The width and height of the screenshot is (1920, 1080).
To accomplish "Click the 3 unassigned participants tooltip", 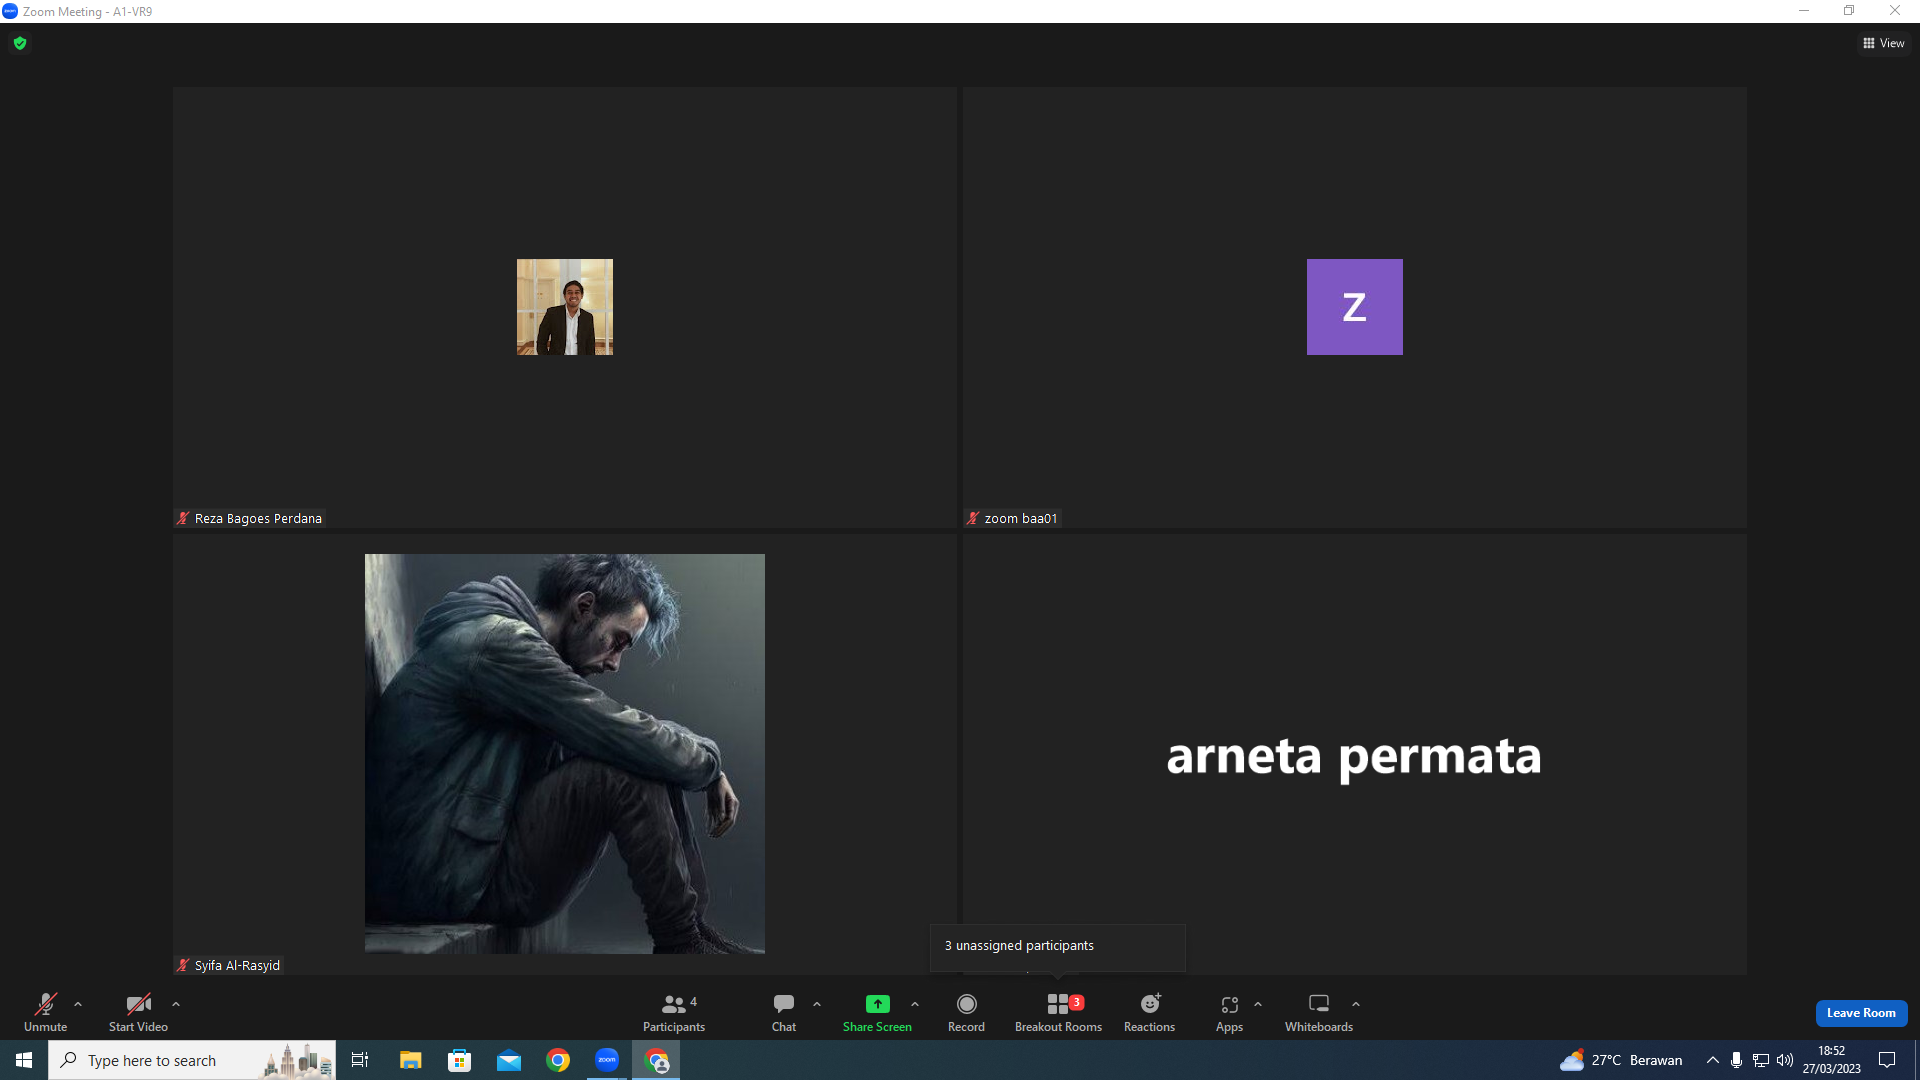I will [1058, 946].
